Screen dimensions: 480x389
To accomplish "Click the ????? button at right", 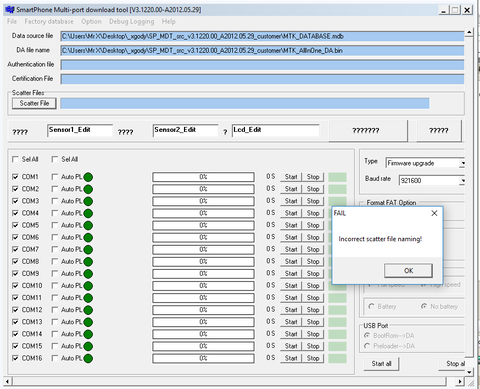I will coord(439,131).
